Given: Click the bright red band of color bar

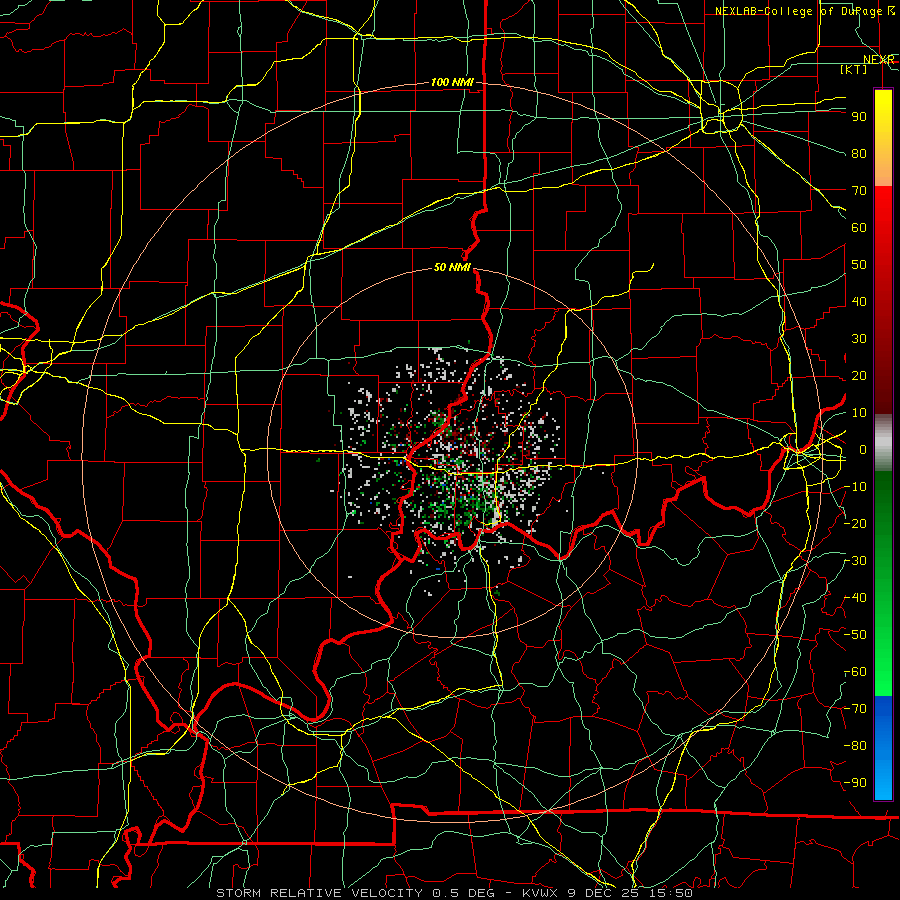Looking at the screenshot, I should tap(883, 207).
